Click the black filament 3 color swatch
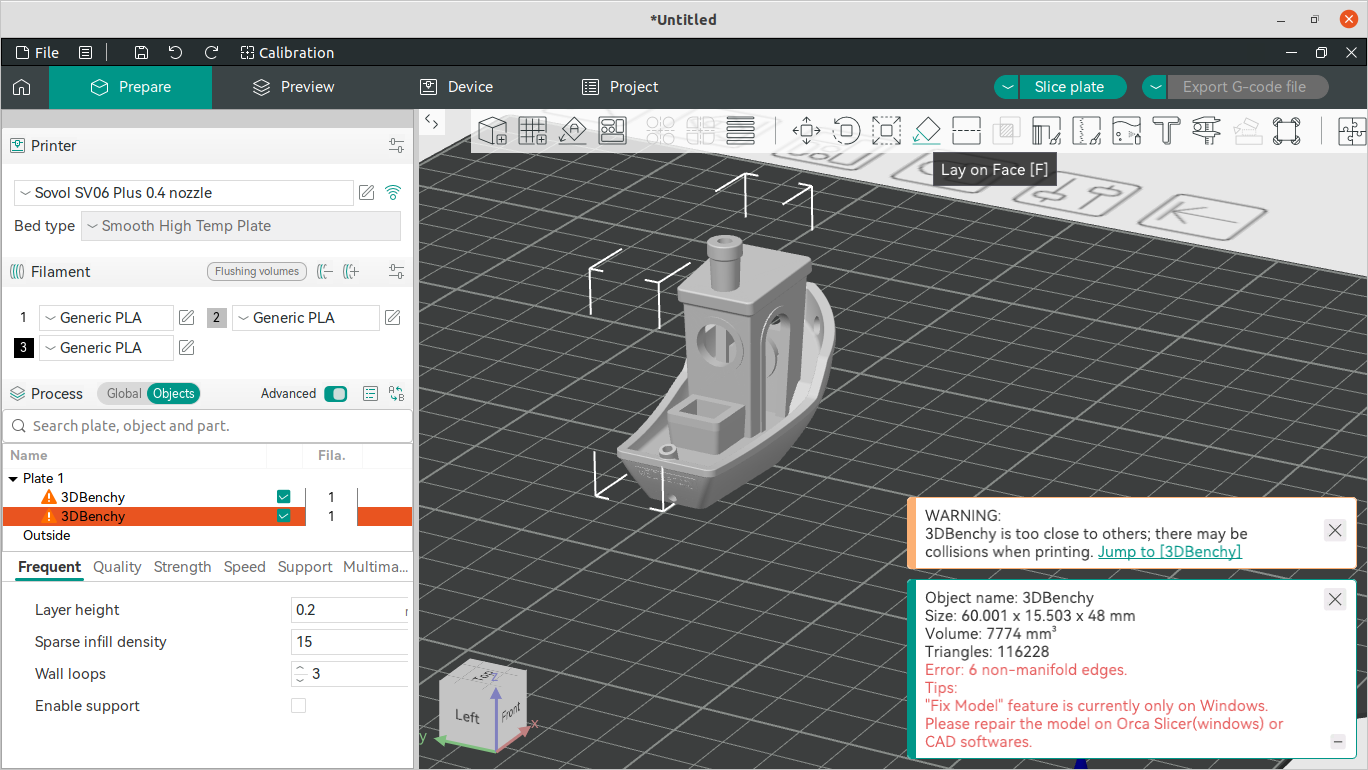Viewport: 1368px width, 770px height. click(x=23, y=348)
